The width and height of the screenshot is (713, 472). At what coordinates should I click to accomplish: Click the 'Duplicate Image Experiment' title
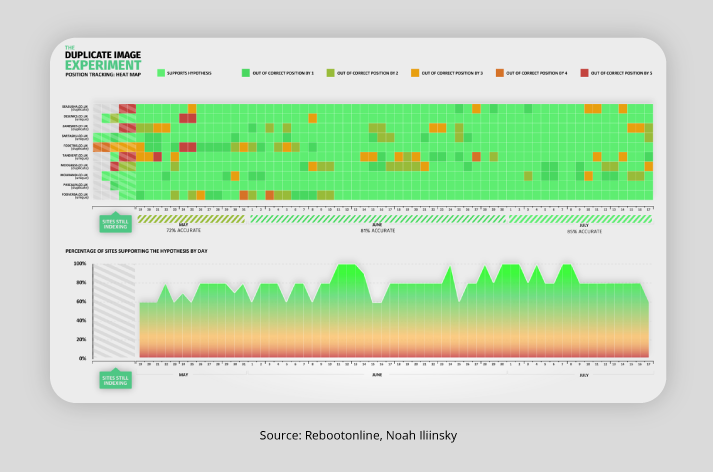click(96, 61)
